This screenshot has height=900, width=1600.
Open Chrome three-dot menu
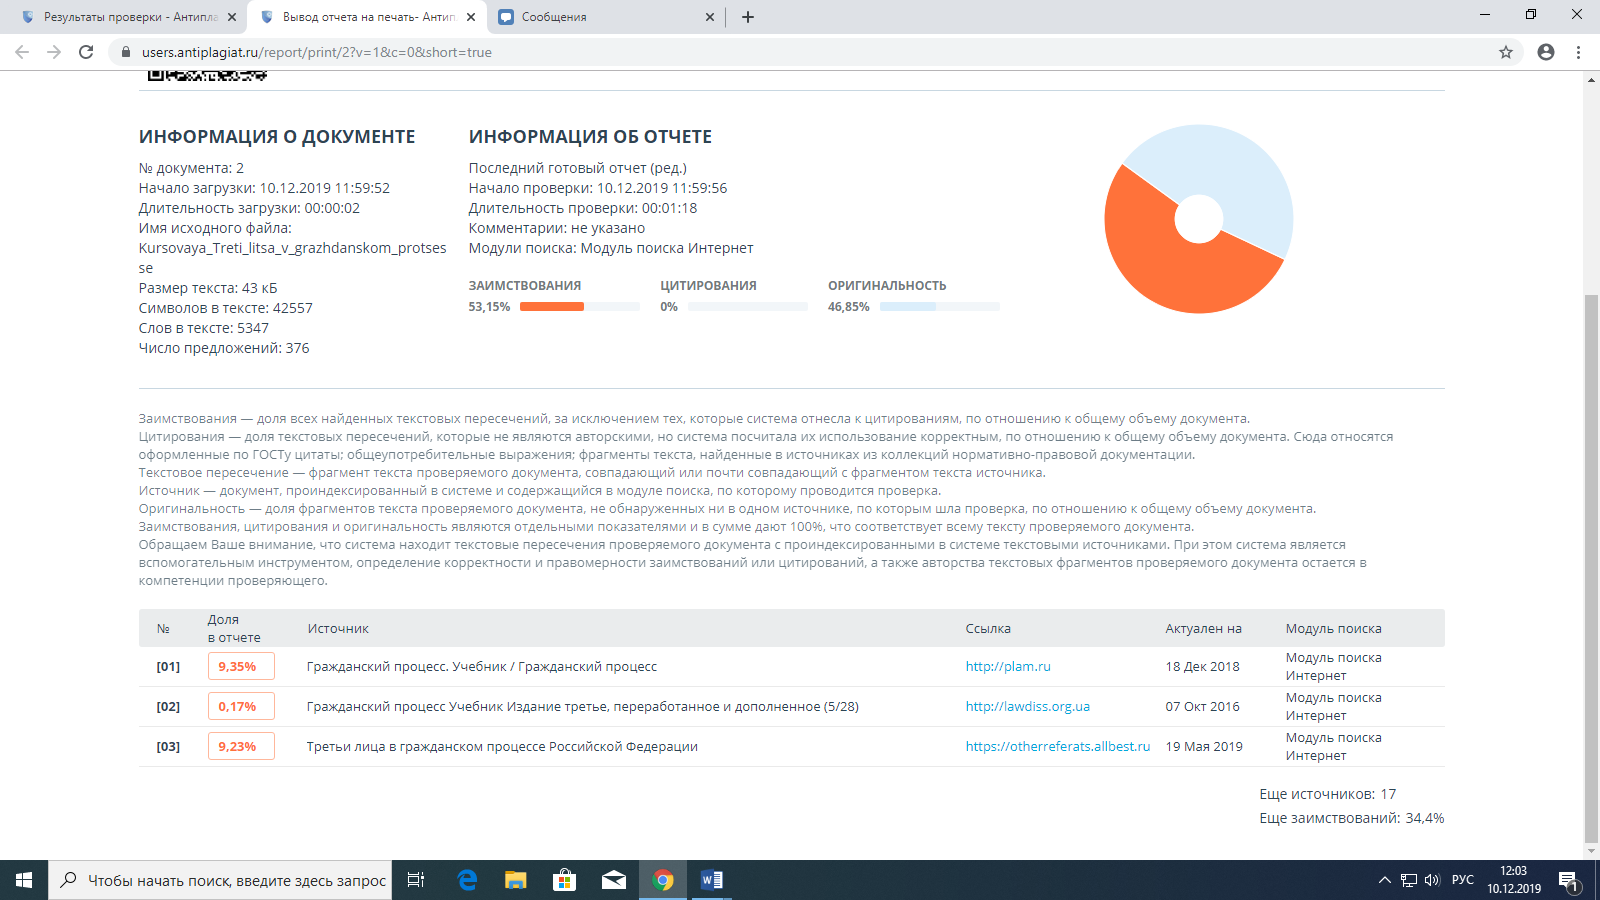point(1579,52)
